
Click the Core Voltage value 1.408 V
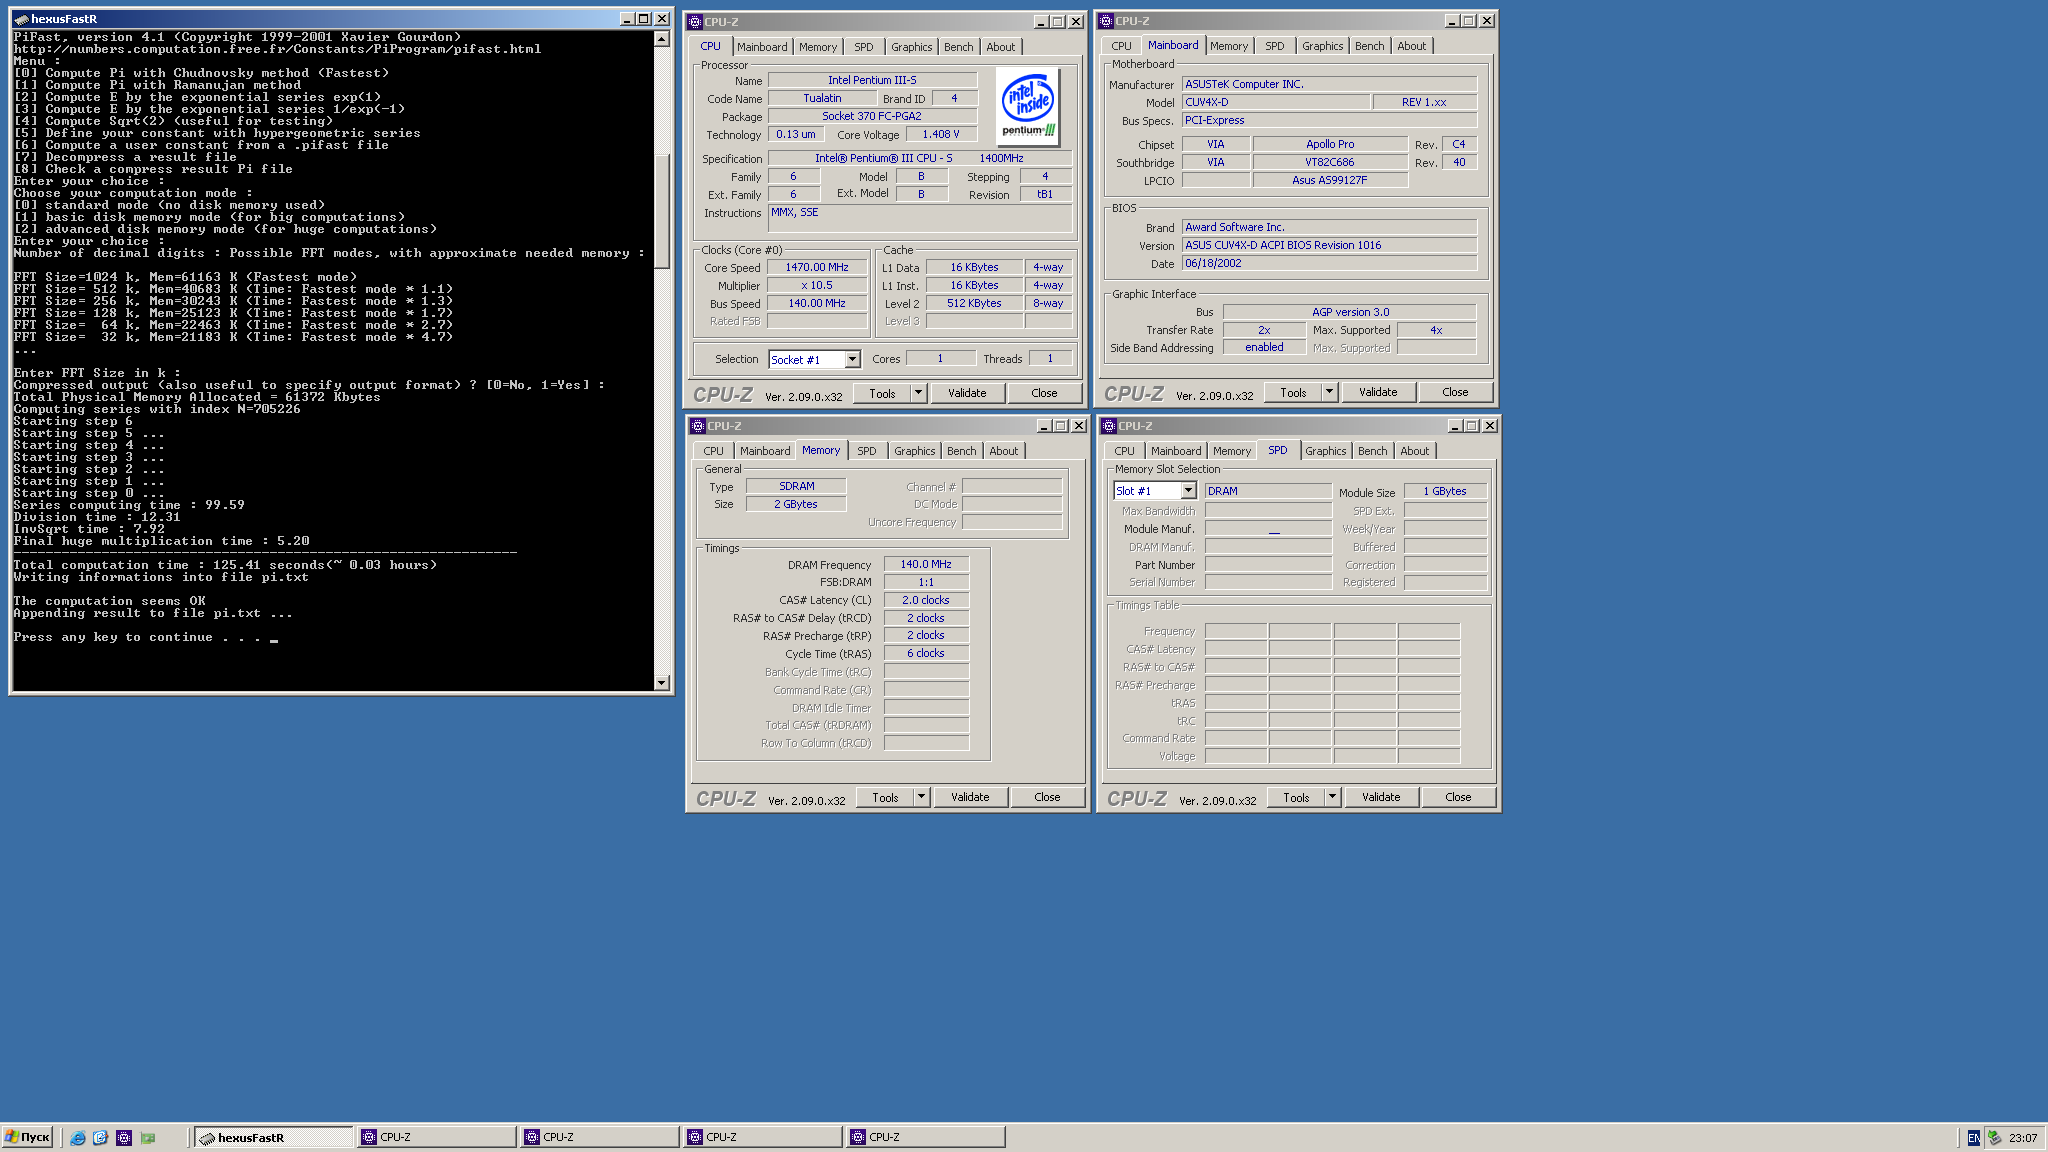(941, 134)
